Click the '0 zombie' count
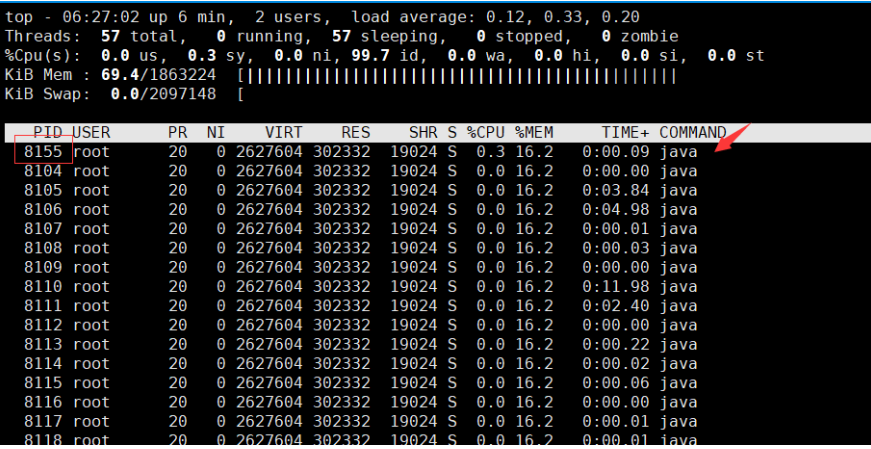Screen dimensions: 871x449 coord(640,37)
